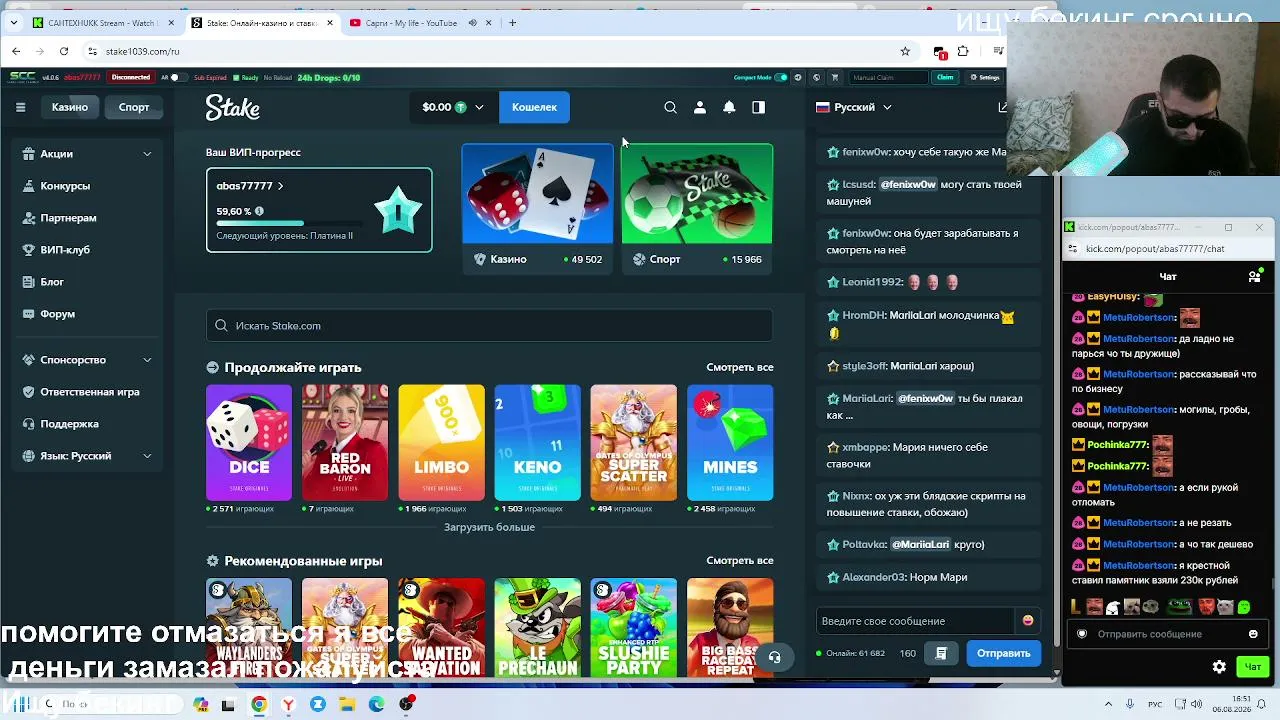Focus the Искать Stake.com search field

[x=489, y=326]
